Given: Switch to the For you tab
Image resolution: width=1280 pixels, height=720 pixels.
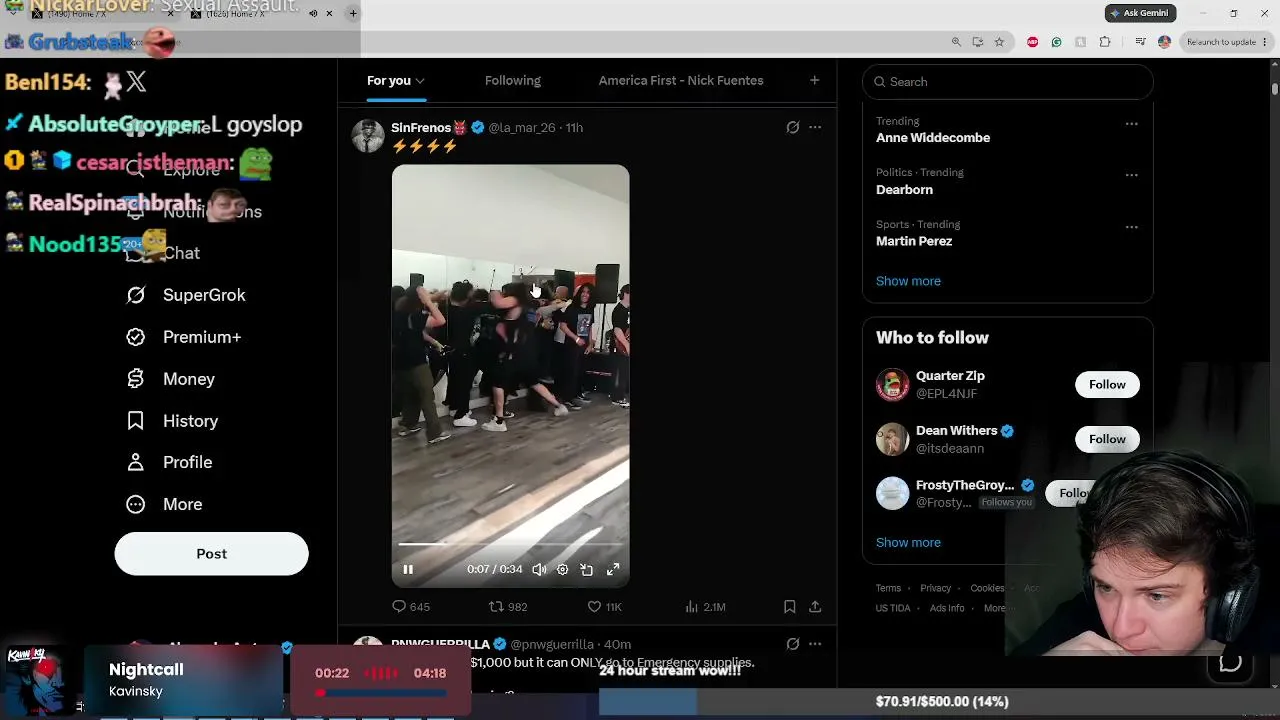Looking at the screenshot, I should [x=396, y=80].
